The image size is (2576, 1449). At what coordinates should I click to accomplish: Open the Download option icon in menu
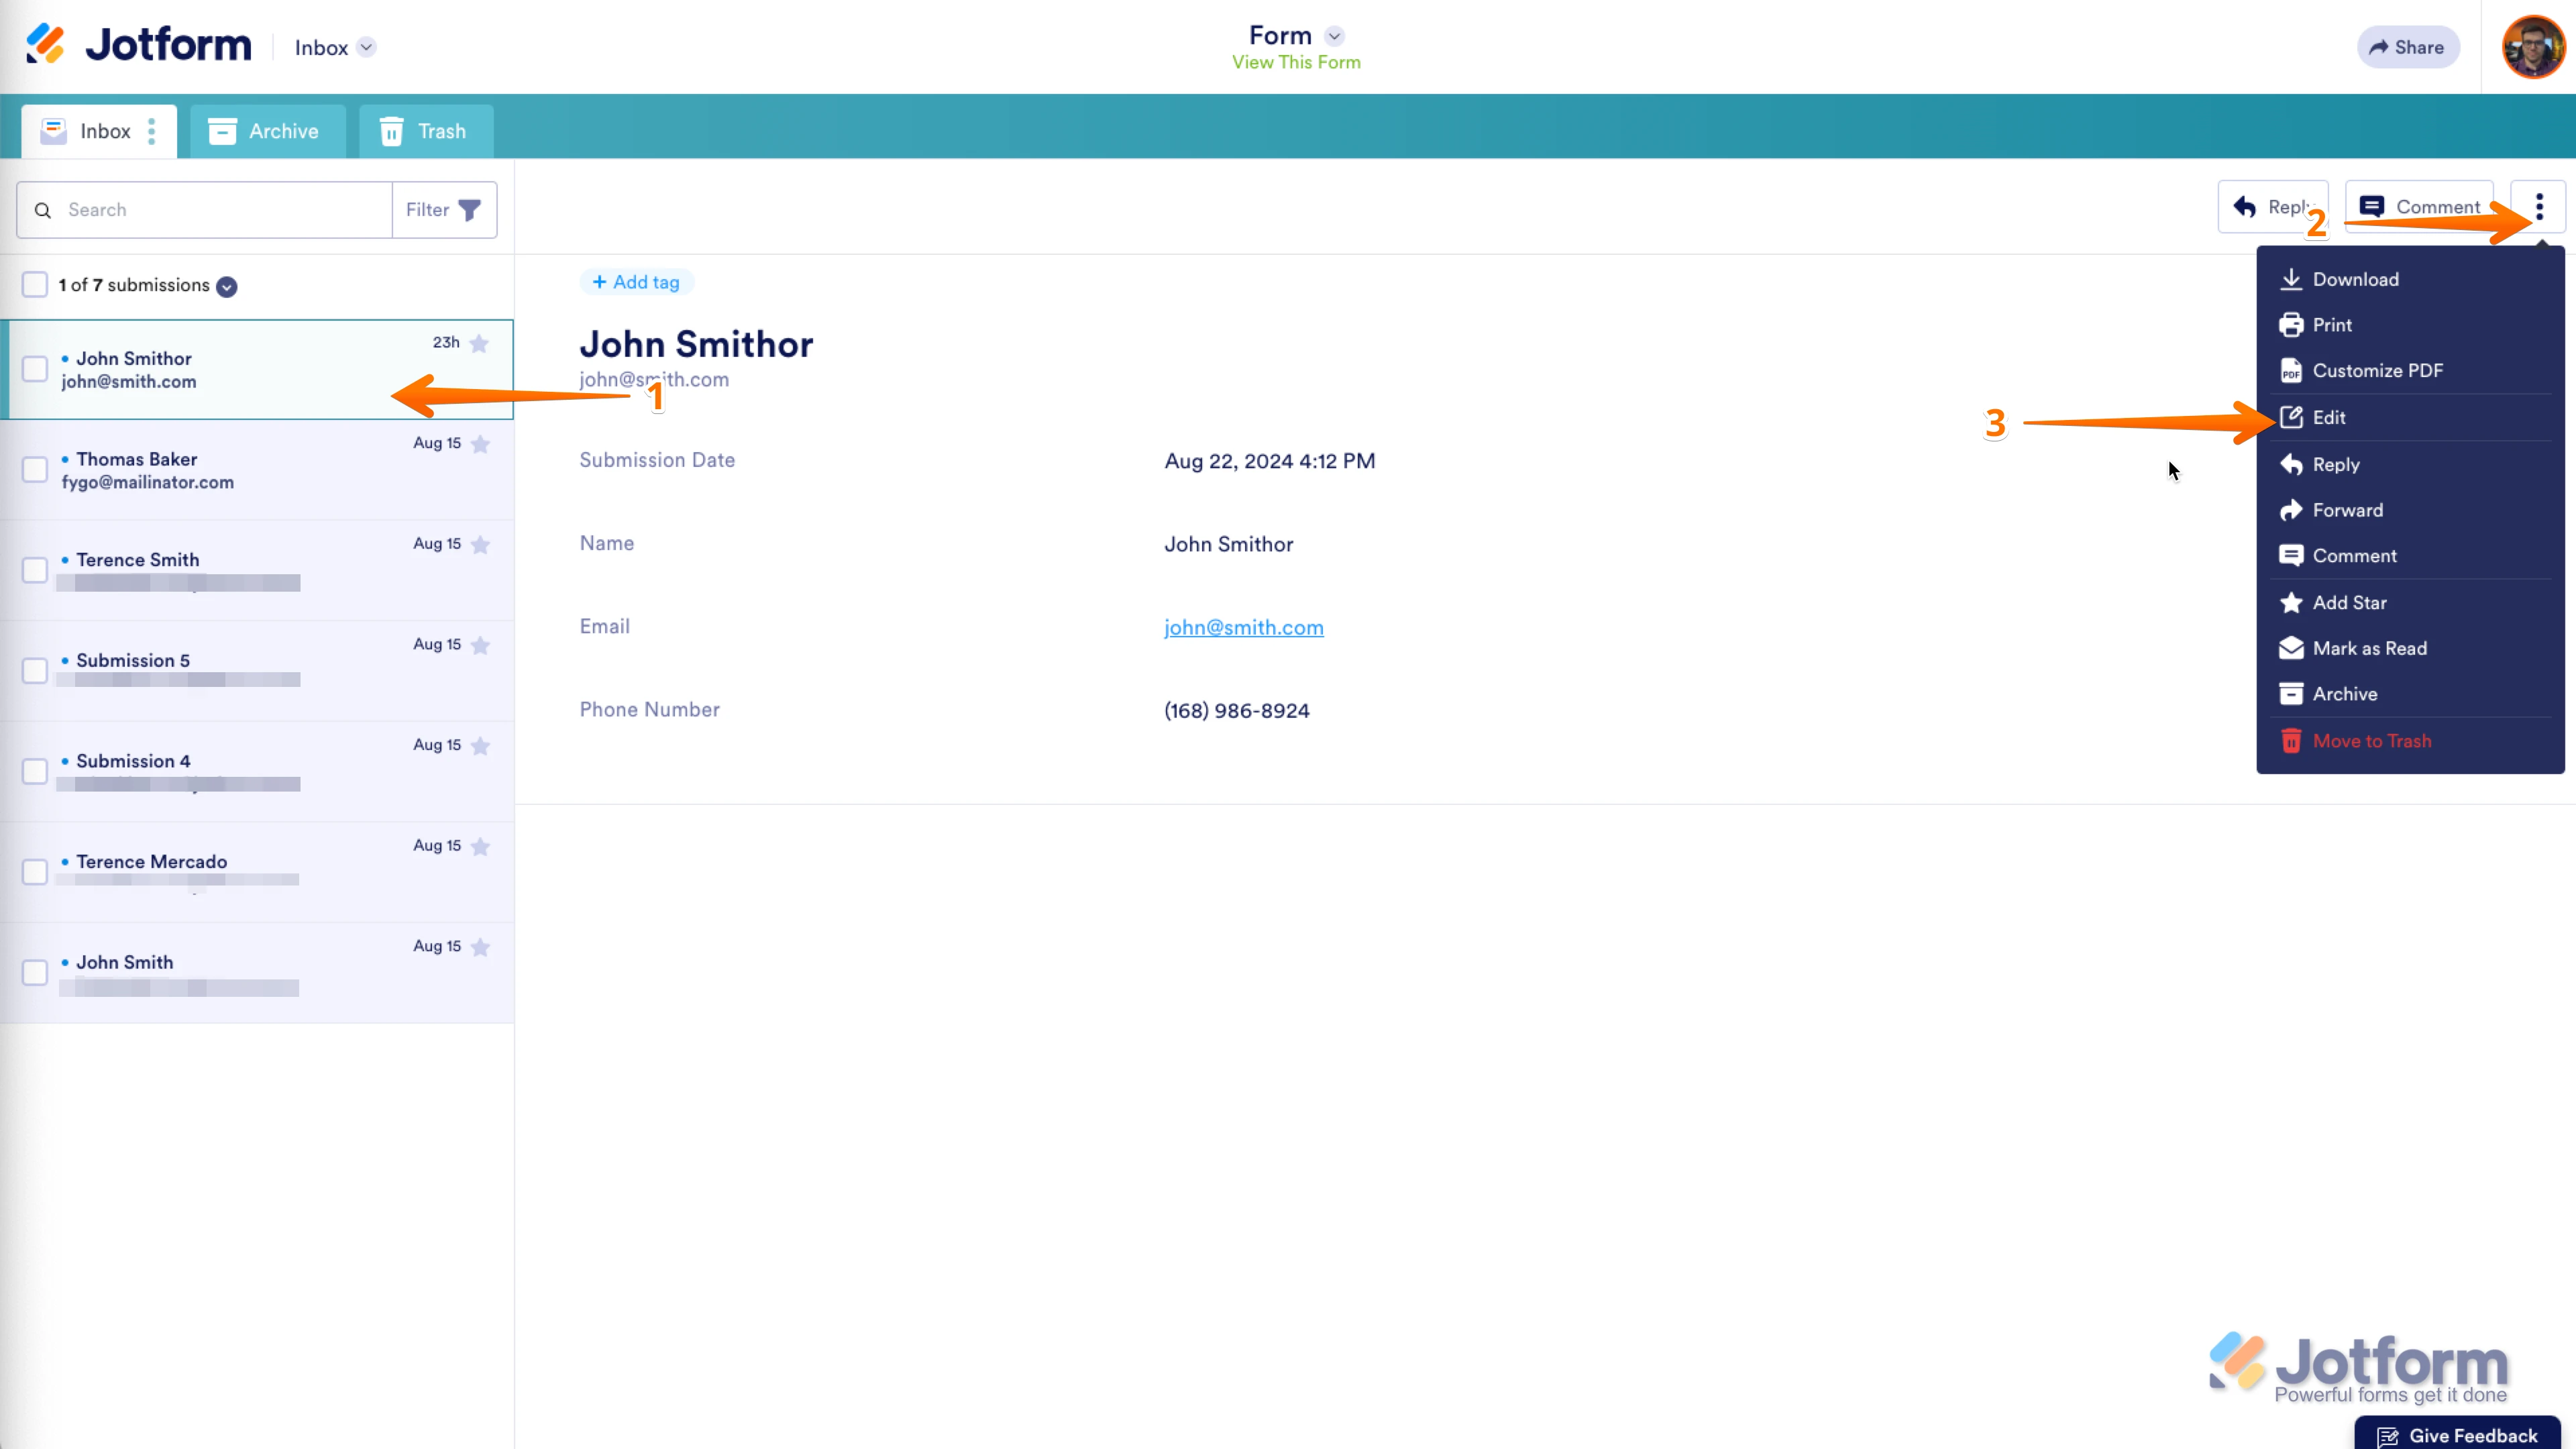(2293, 279)
